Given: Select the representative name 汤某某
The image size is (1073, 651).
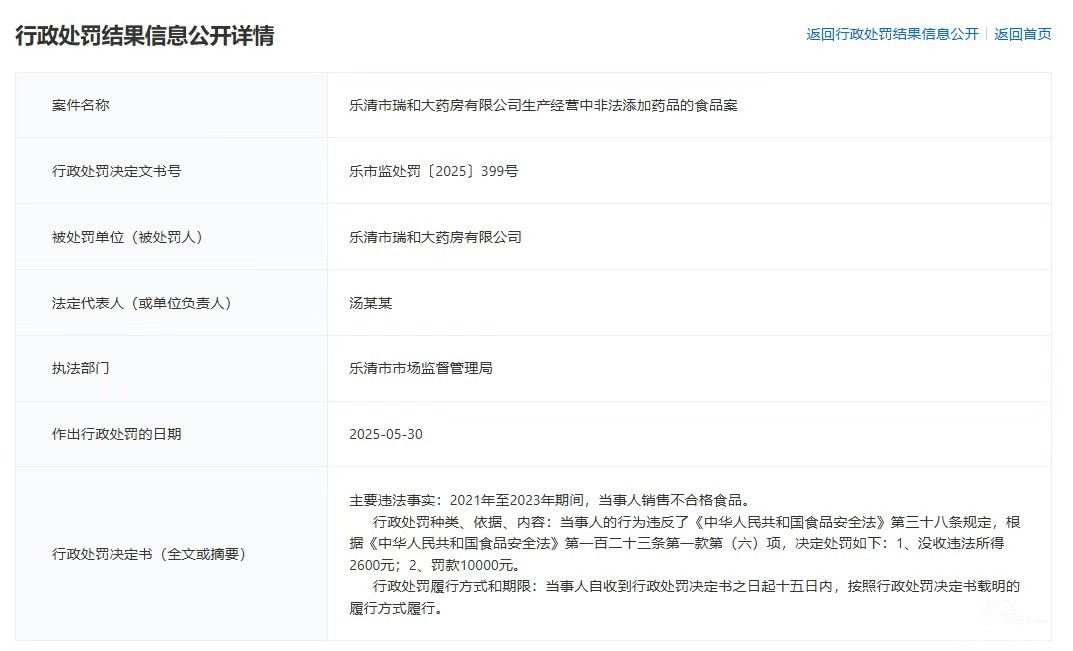Looking at the screenshot, I should pyautogui.click(x=370, y=303).
